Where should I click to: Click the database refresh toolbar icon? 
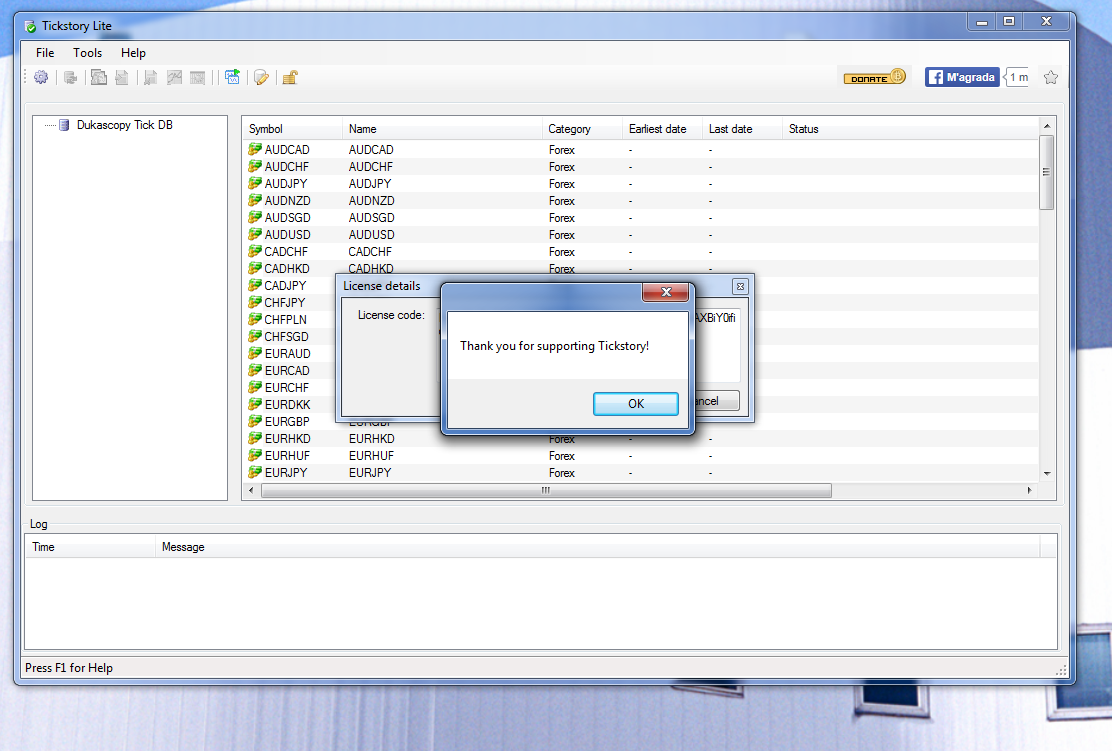click(x=70, y=77)
